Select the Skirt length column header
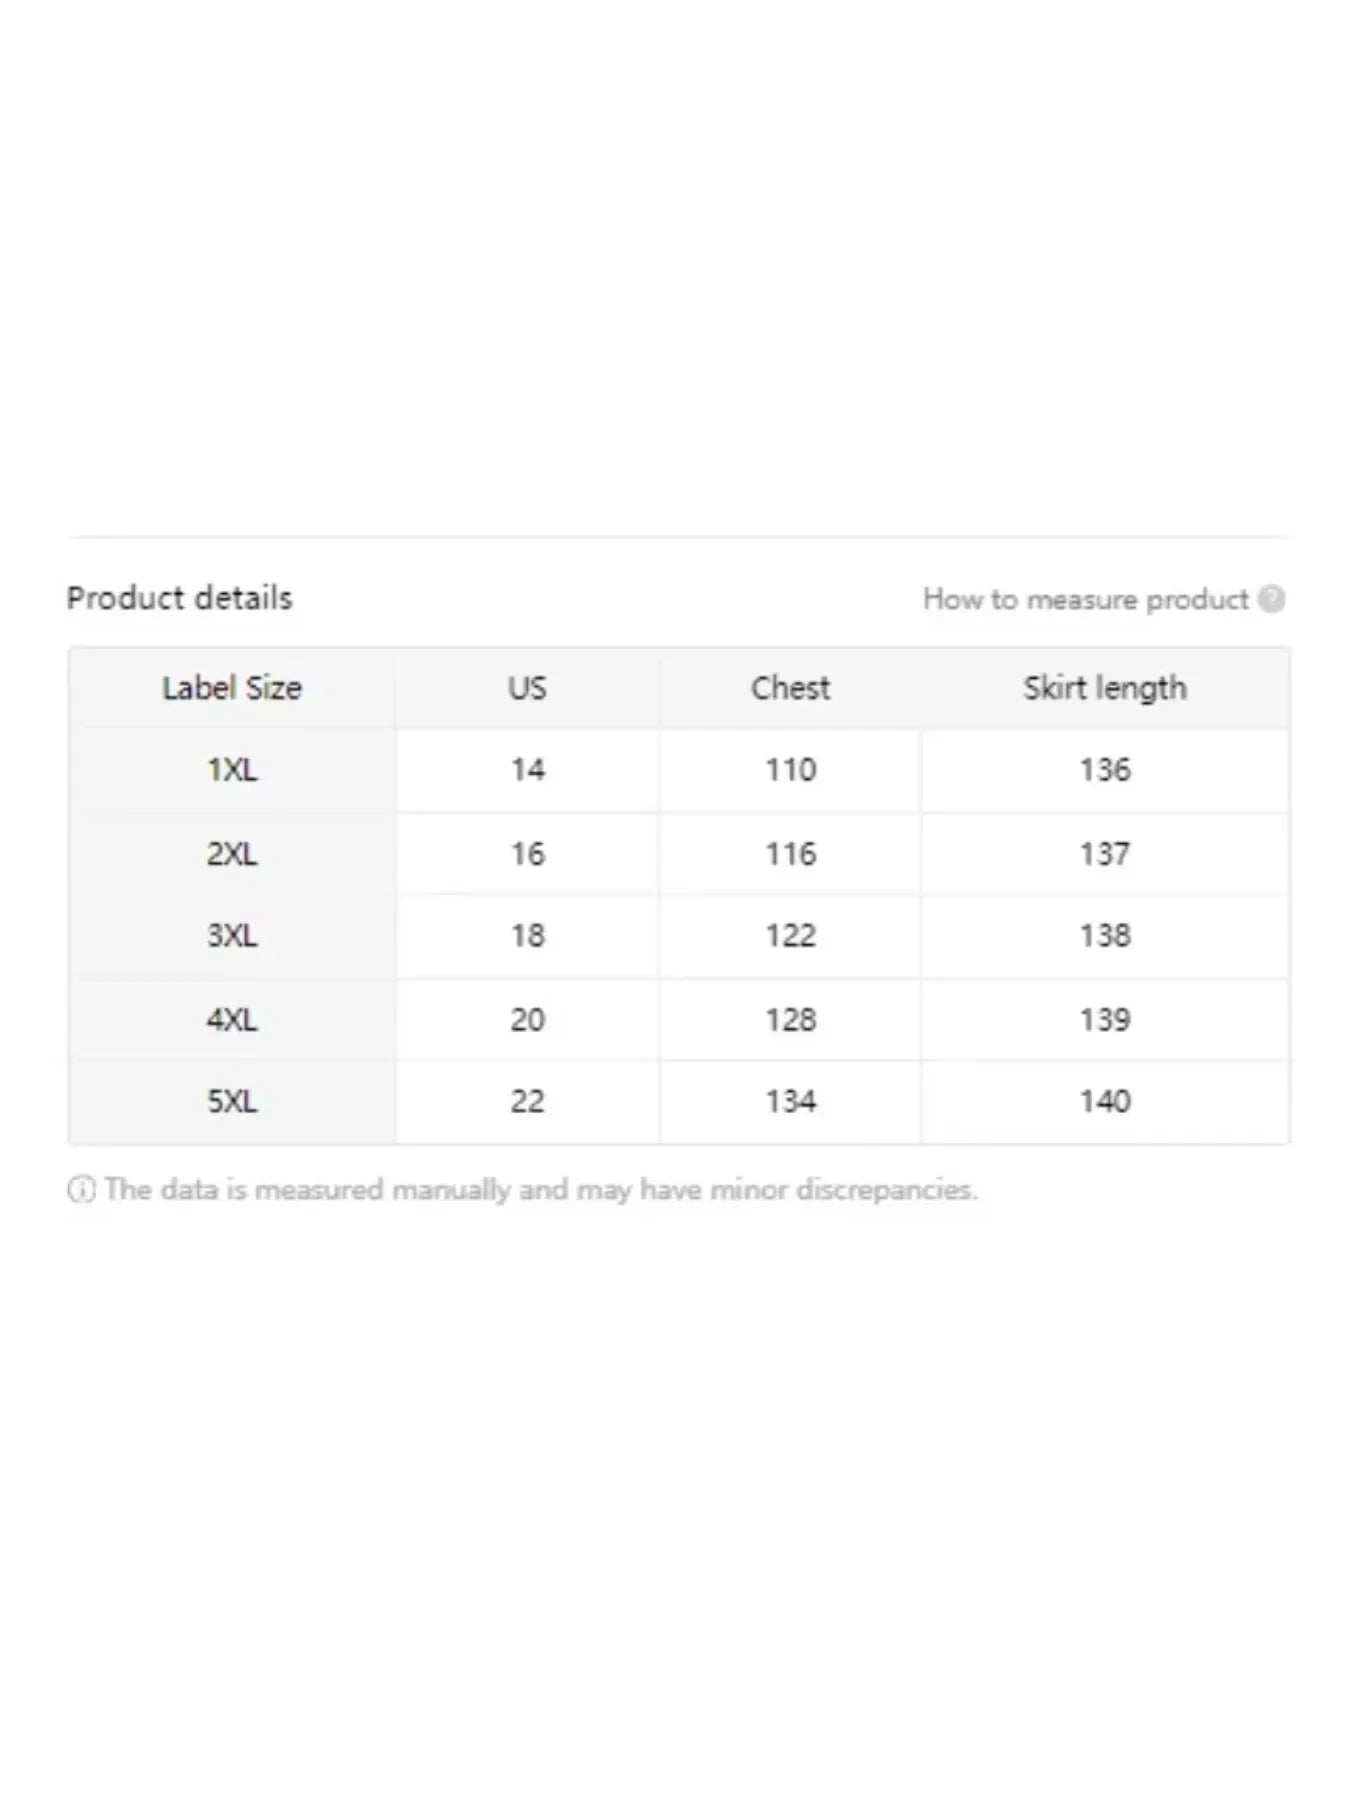The height and width of the screenshot is (1800, 1350). [x=1105, y=688]
